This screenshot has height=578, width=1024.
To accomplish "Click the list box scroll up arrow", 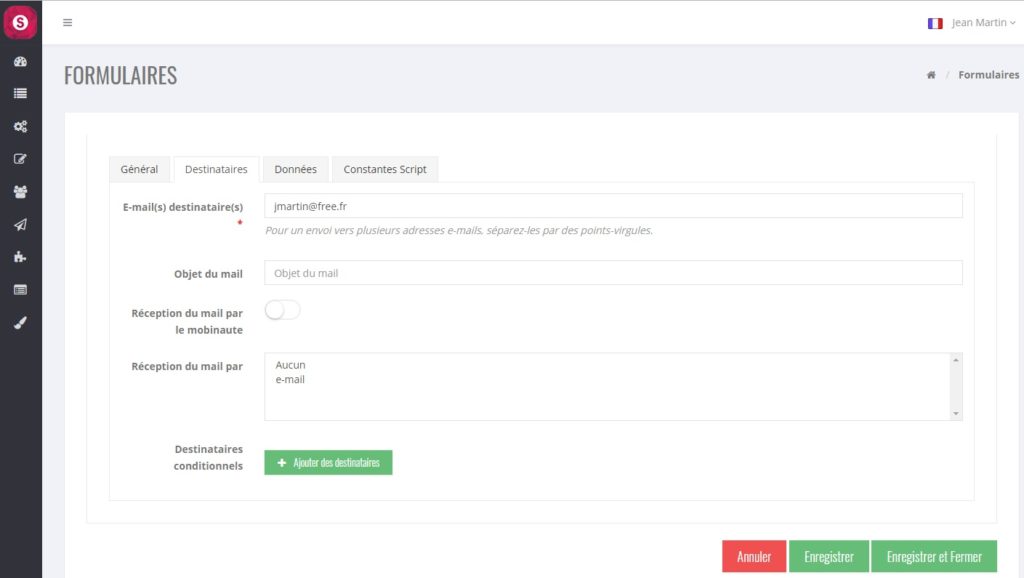I will [x=956, y=361].
